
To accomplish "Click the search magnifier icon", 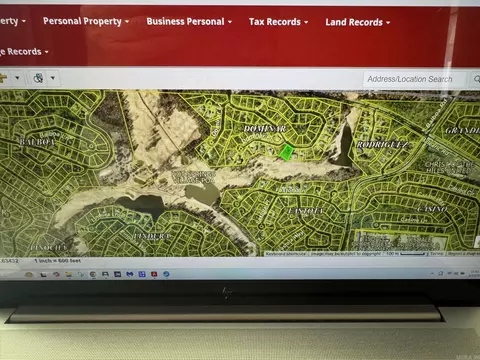I will pos(477,79).
